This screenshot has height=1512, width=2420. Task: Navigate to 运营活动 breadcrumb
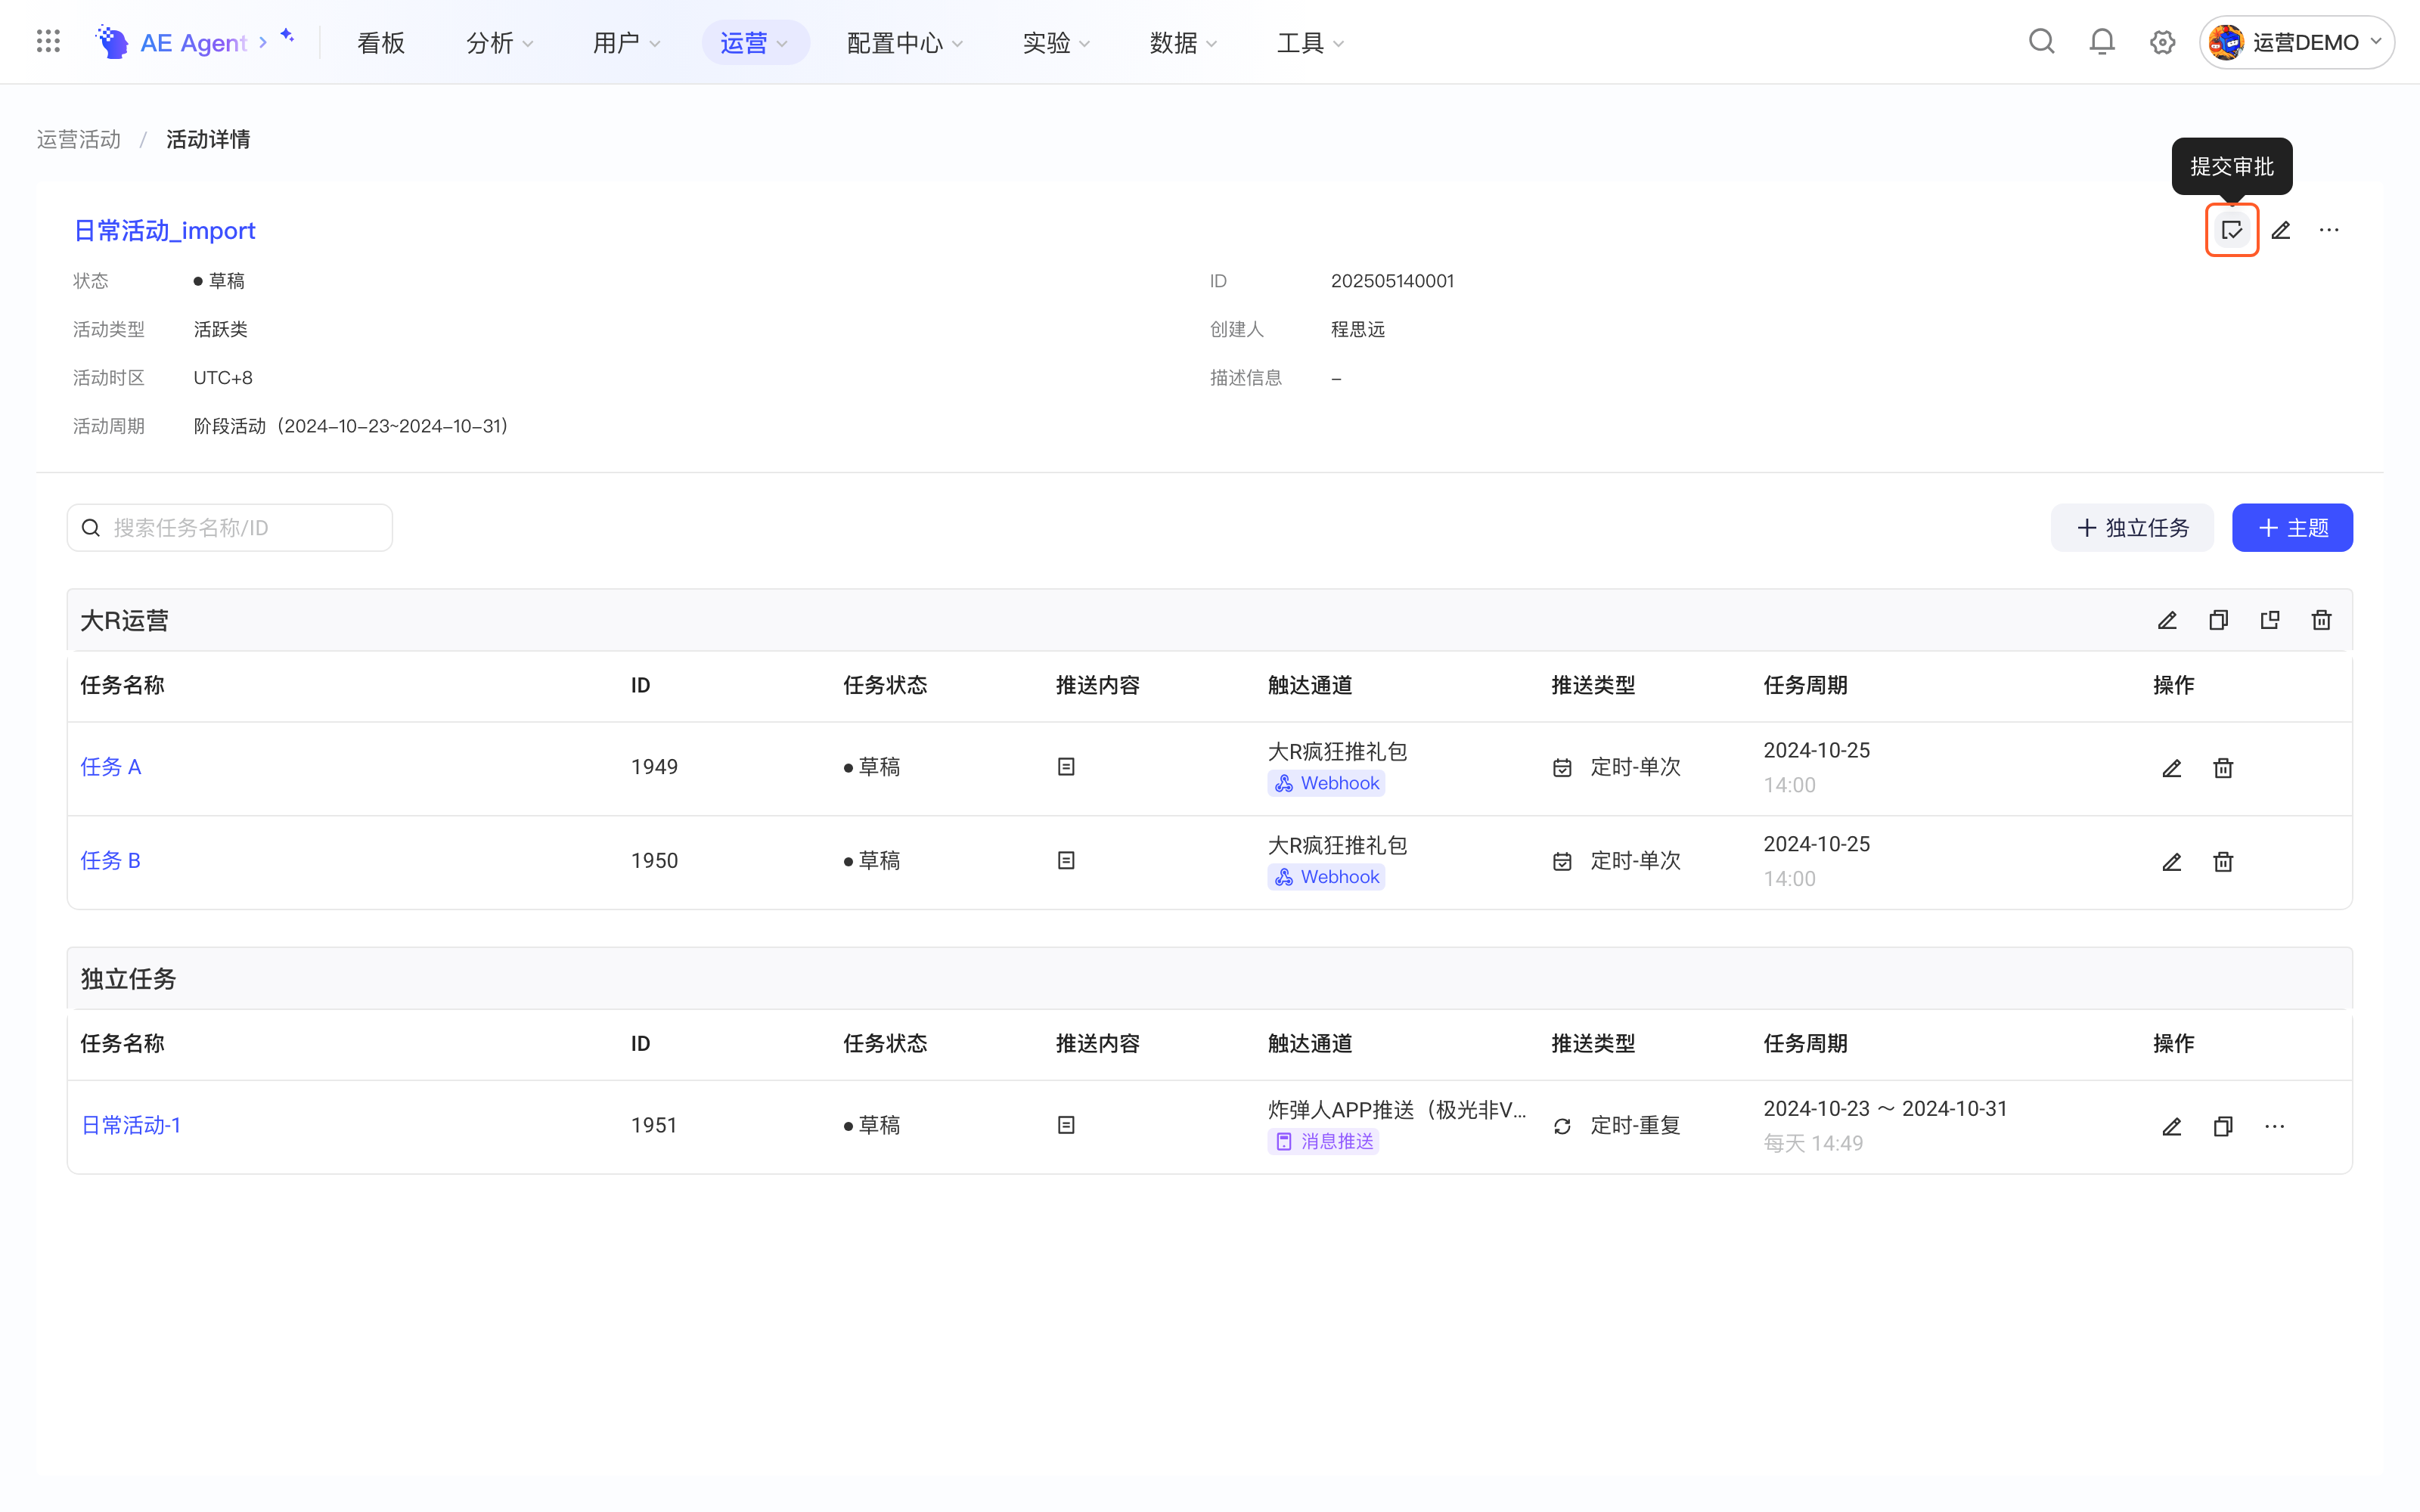tap(79, 139)
